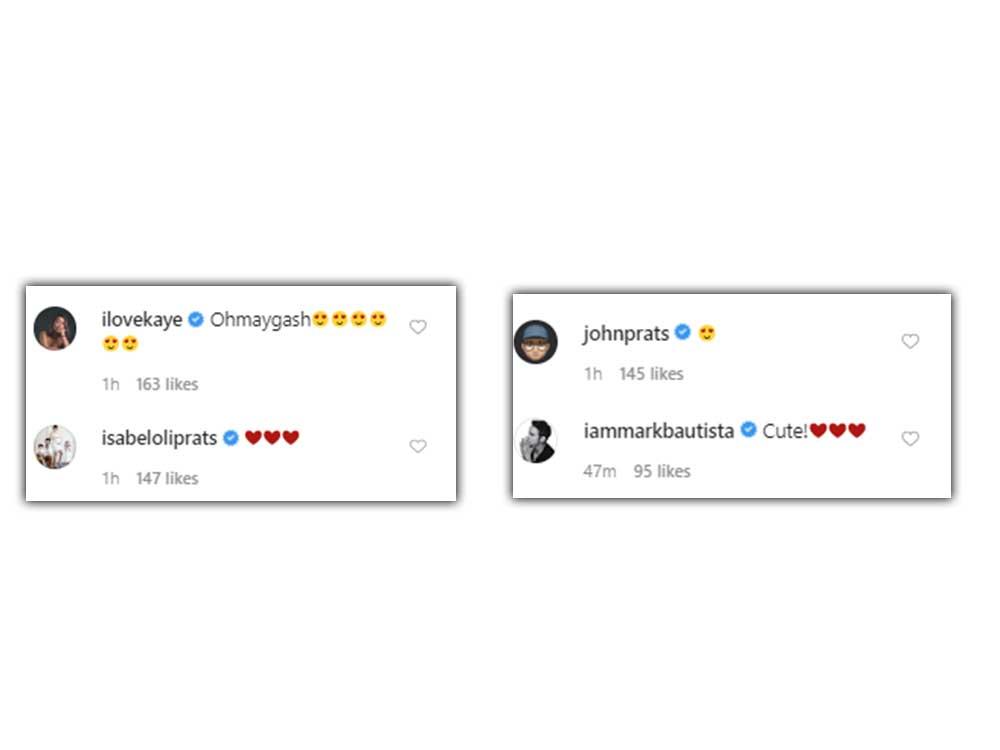Open the johnprats username link
The image size is (1000, 750).
pyautogui.click(x=626, y=334)
